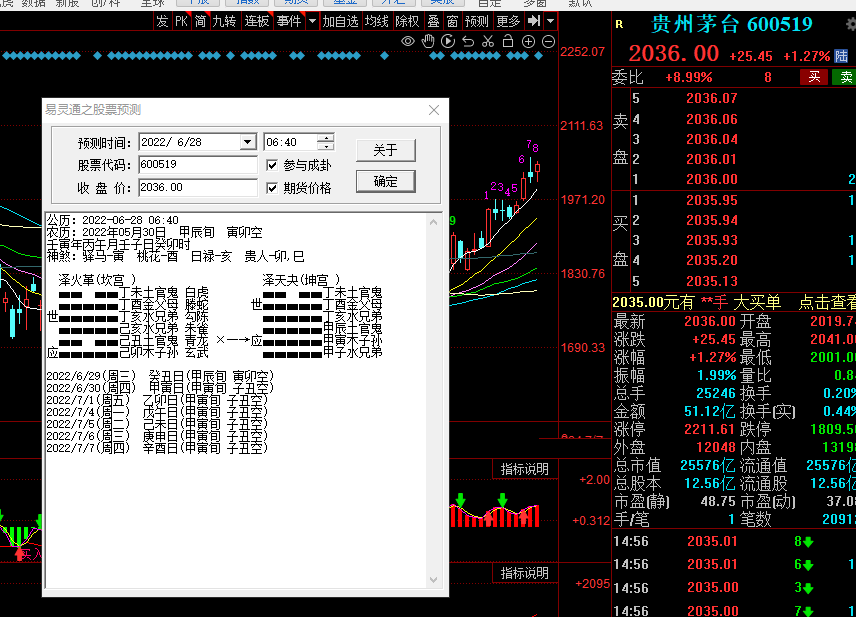
Task: Increase time with the spinner up arrow
Action: pyautogui.click(x=326, y=138)
